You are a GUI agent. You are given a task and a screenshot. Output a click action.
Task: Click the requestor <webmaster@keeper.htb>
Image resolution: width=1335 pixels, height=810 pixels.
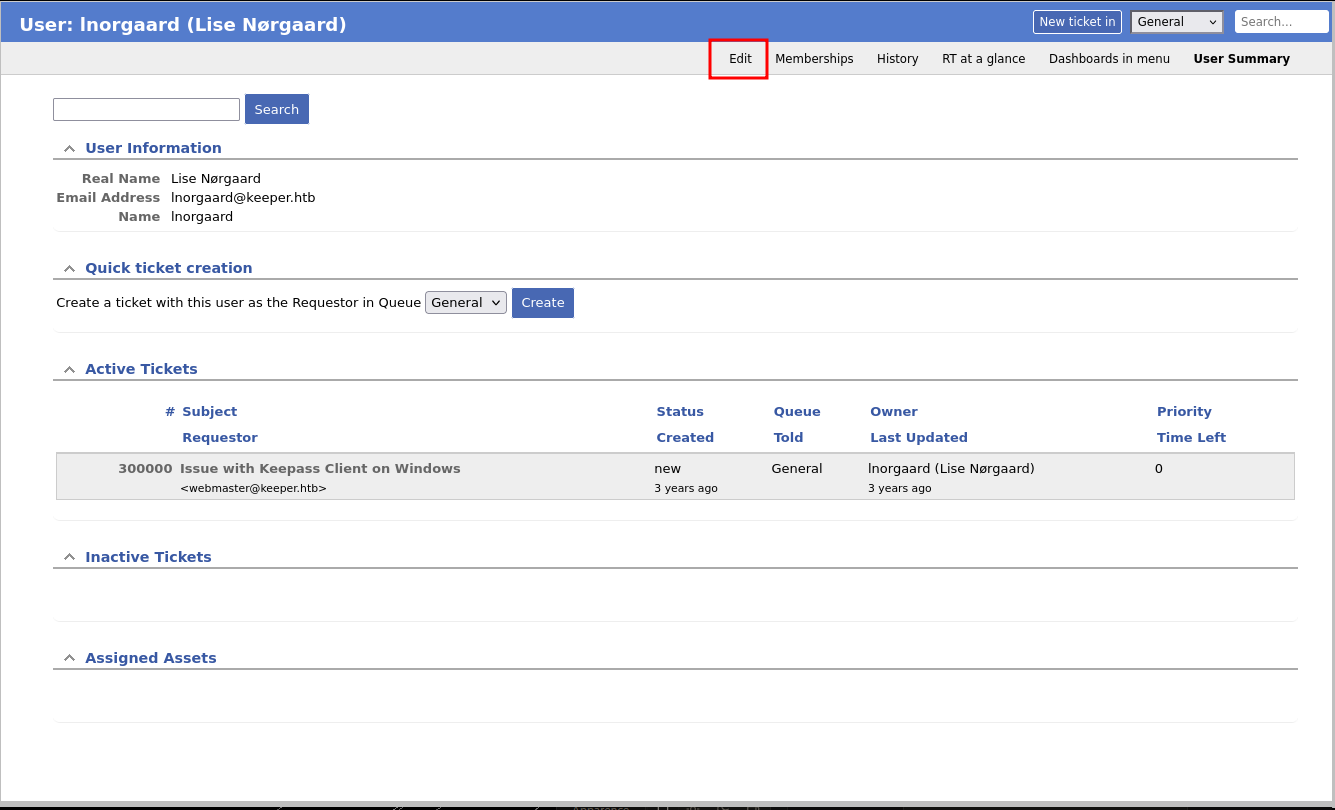point(253,489)
